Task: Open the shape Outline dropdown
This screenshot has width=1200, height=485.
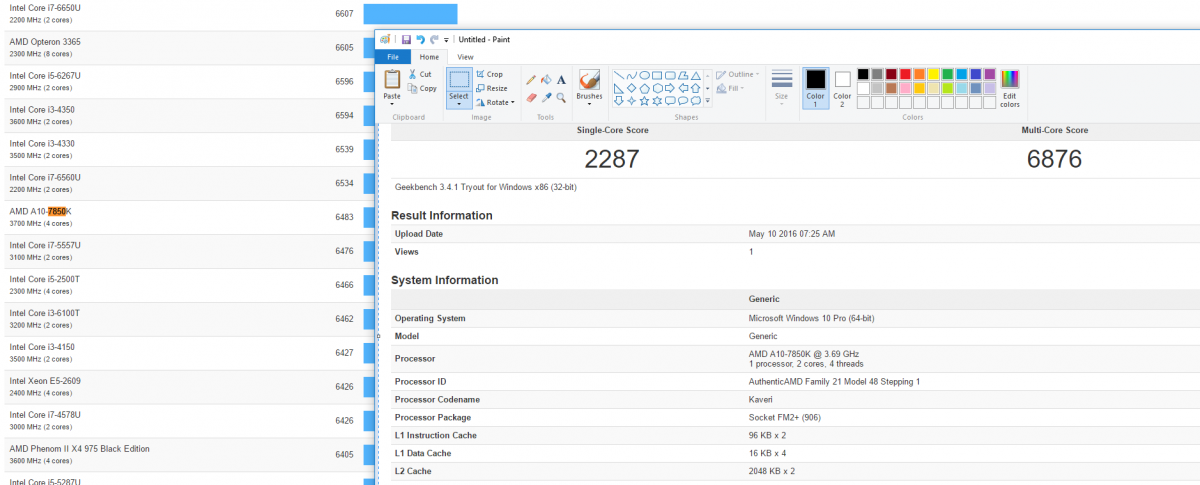Action: click(738, 74)
